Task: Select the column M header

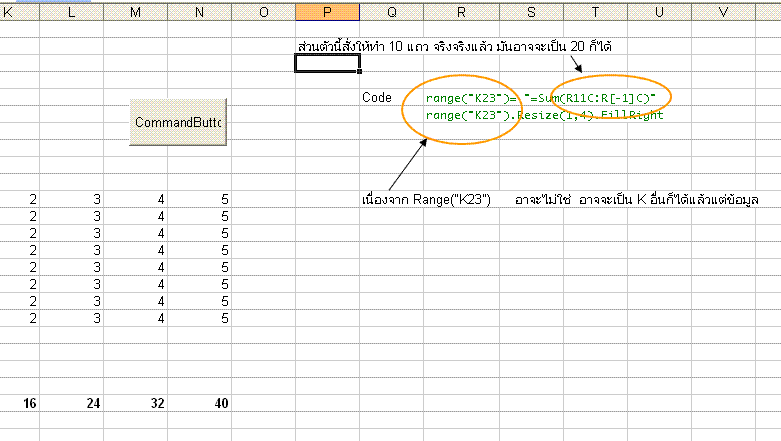Action: point(136,10)
